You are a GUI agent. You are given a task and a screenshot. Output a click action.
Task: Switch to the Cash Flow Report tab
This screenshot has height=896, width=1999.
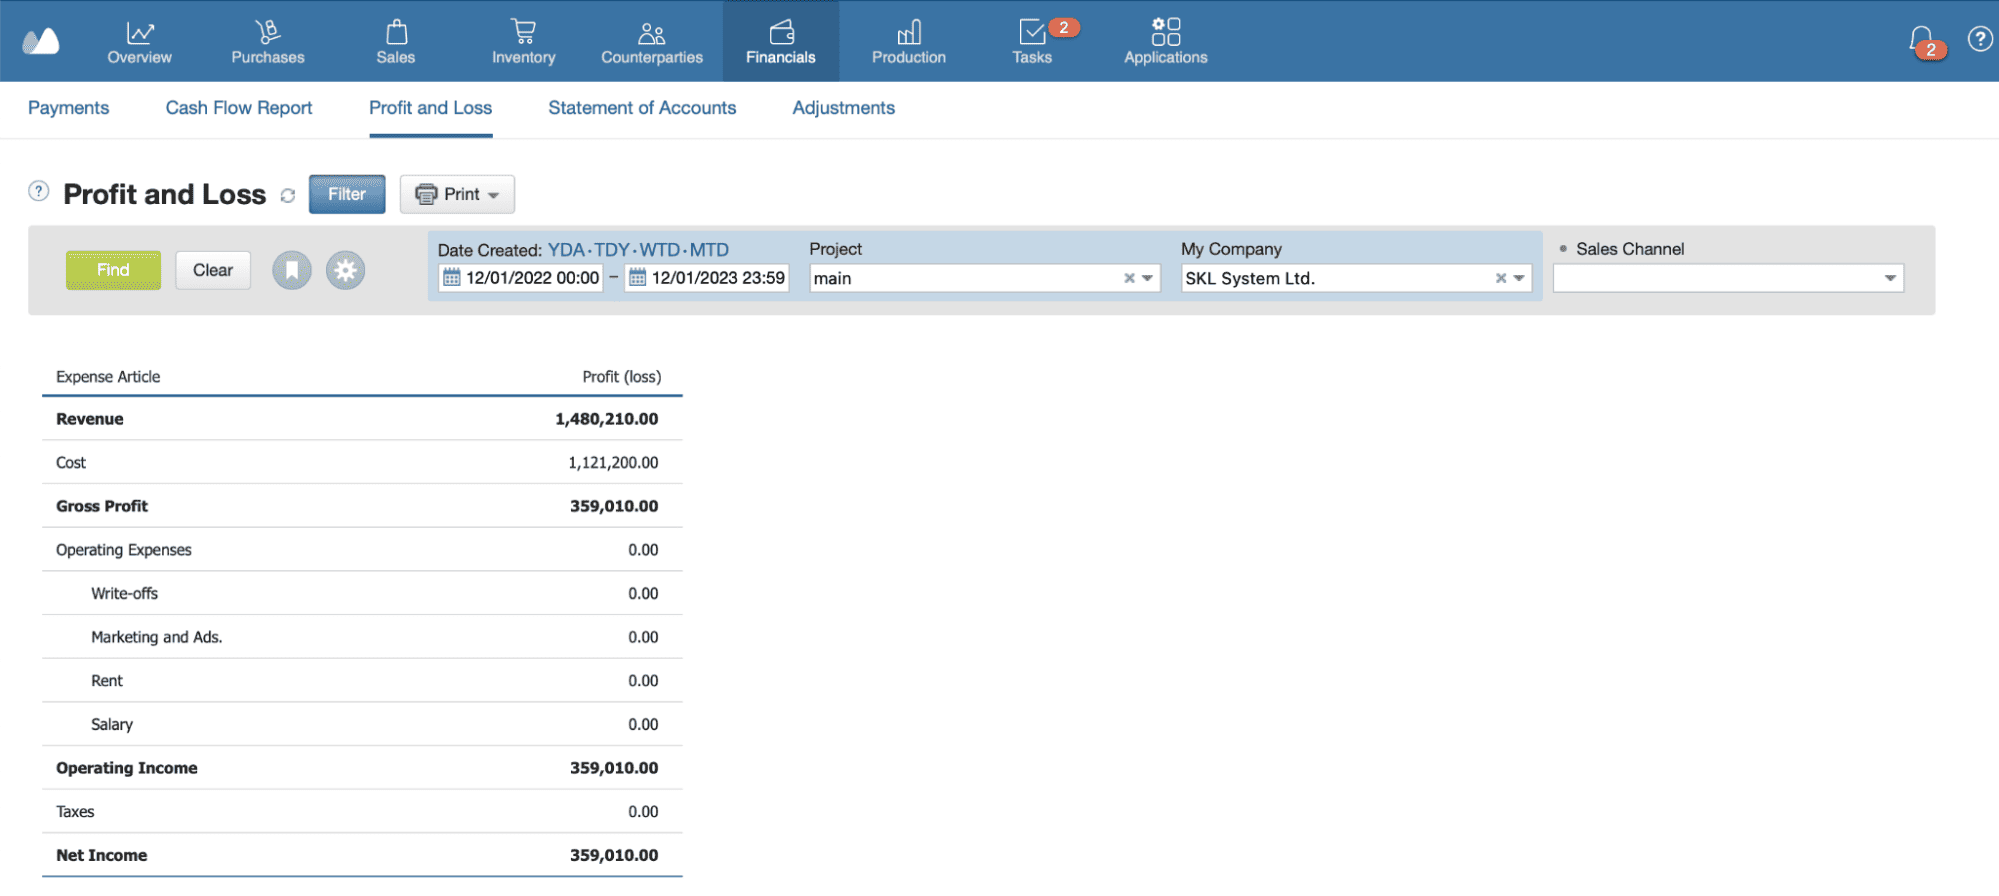pos(238,108)
